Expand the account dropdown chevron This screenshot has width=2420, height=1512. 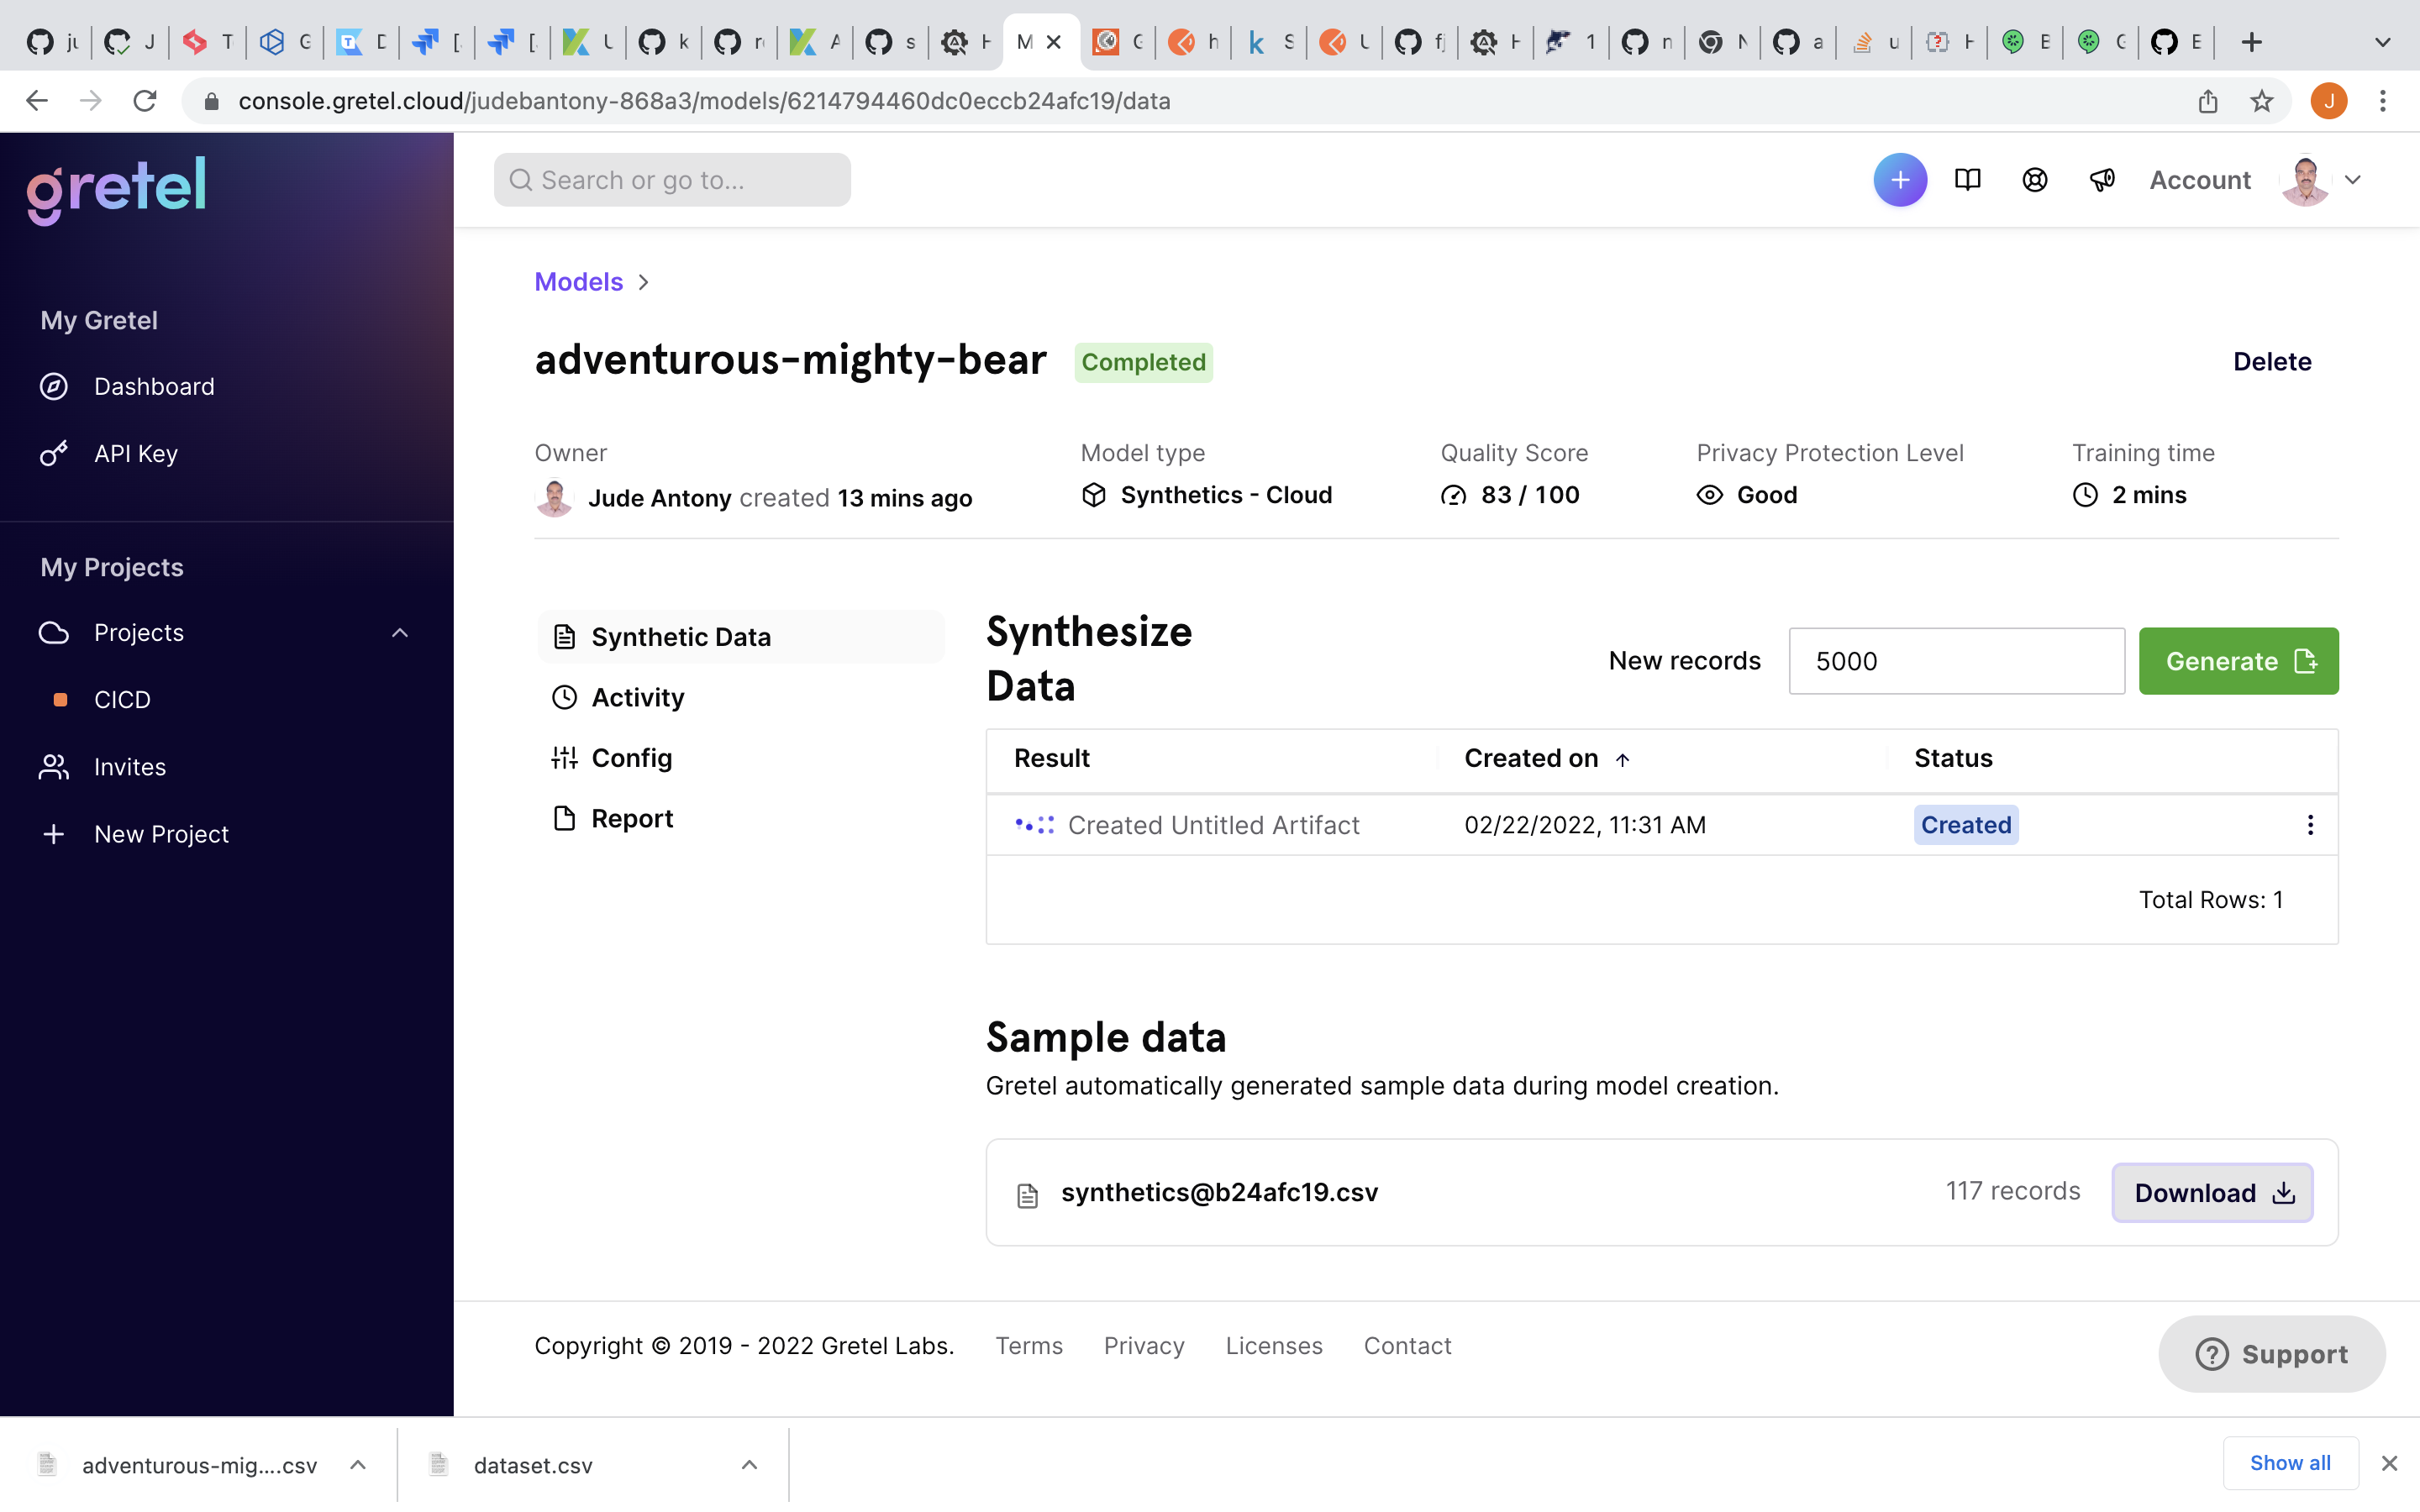tap(2353, 180)
